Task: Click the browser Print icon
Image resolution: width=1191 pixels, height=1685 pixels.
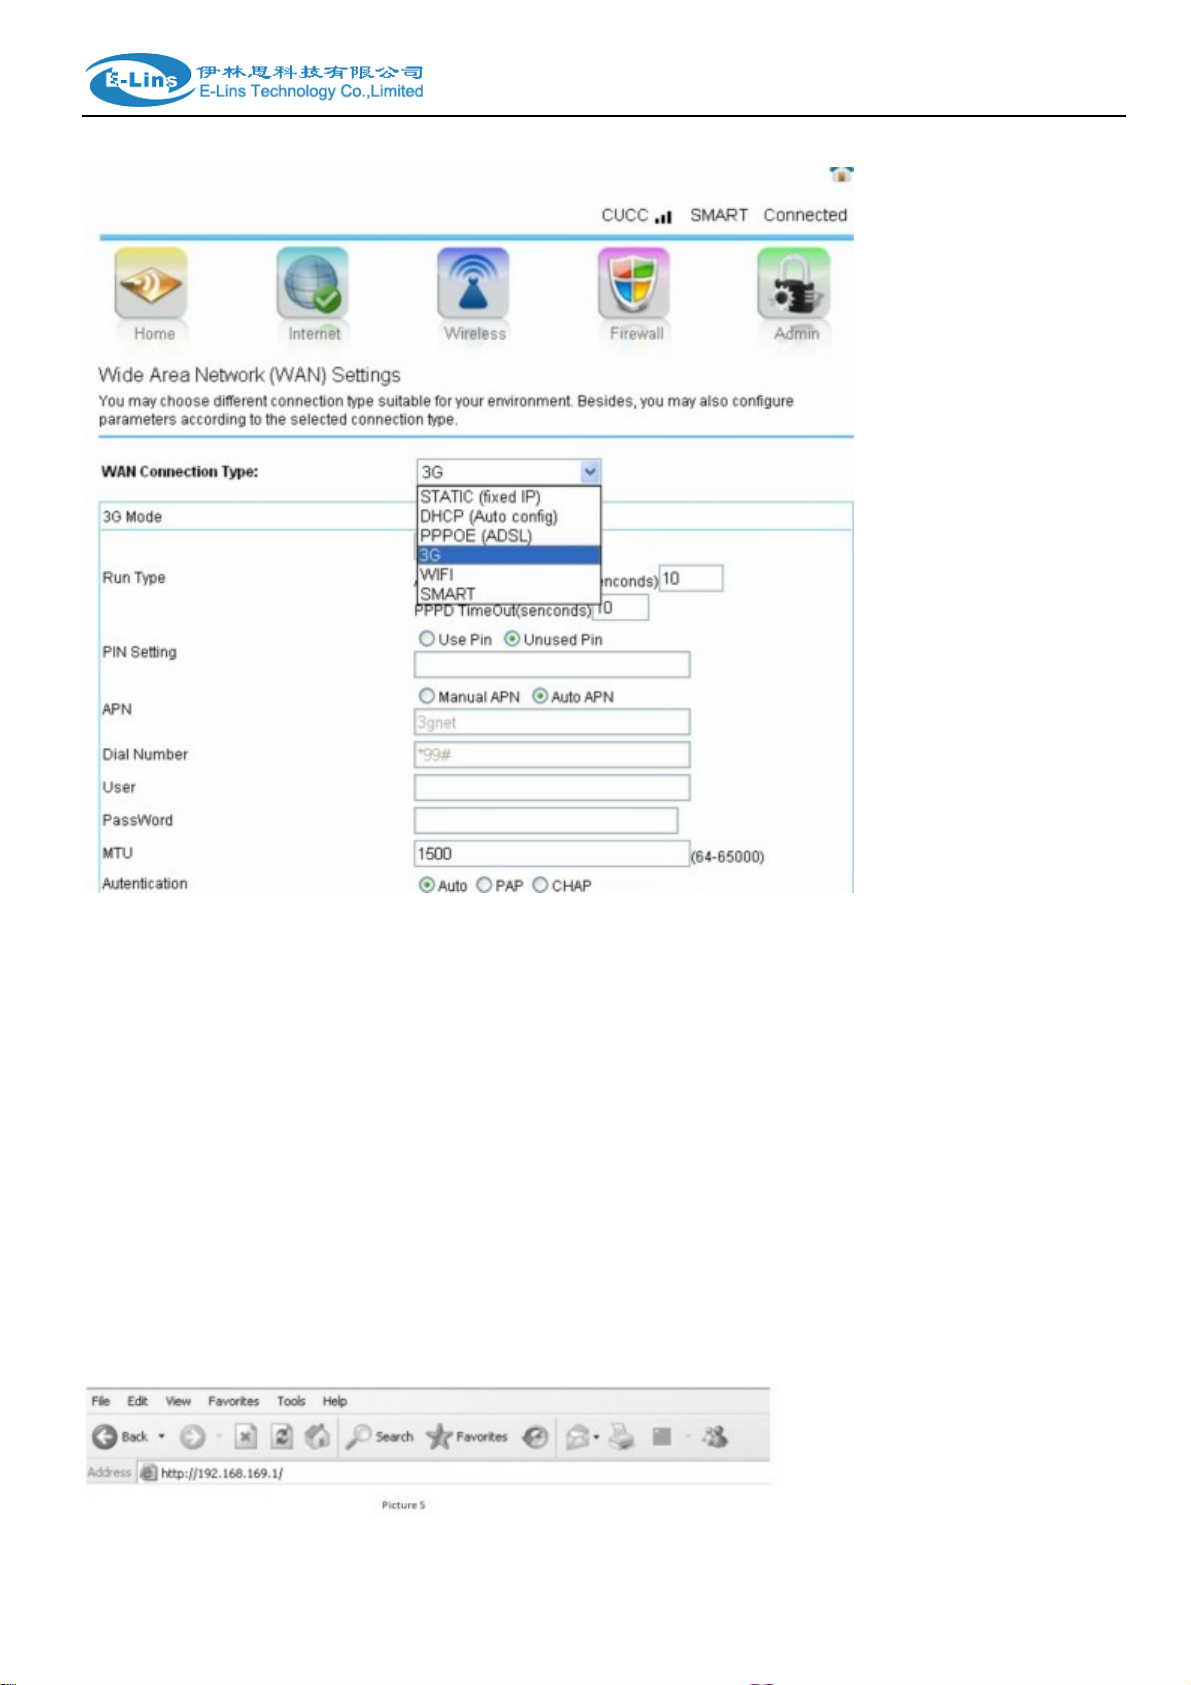Action: 622,1438
